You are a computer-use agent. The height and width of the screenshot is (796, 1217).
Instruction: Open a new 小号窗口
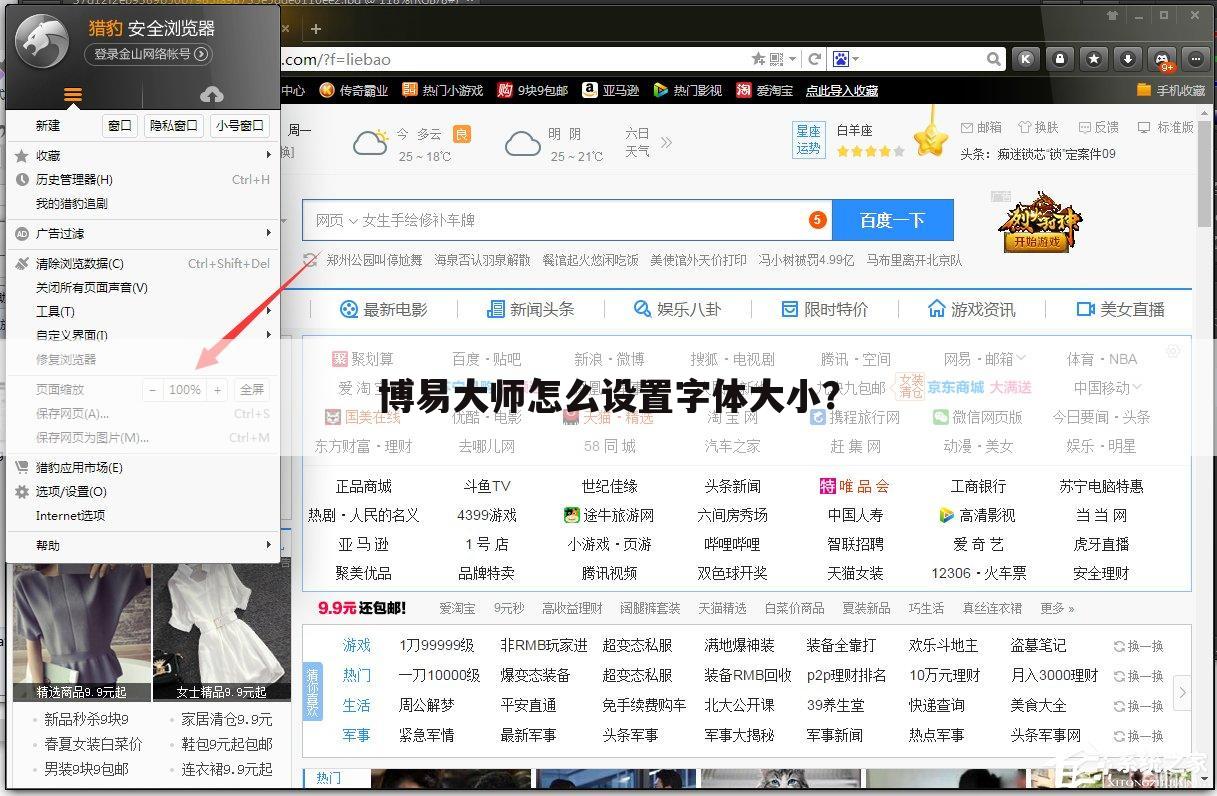coord(240,125)
